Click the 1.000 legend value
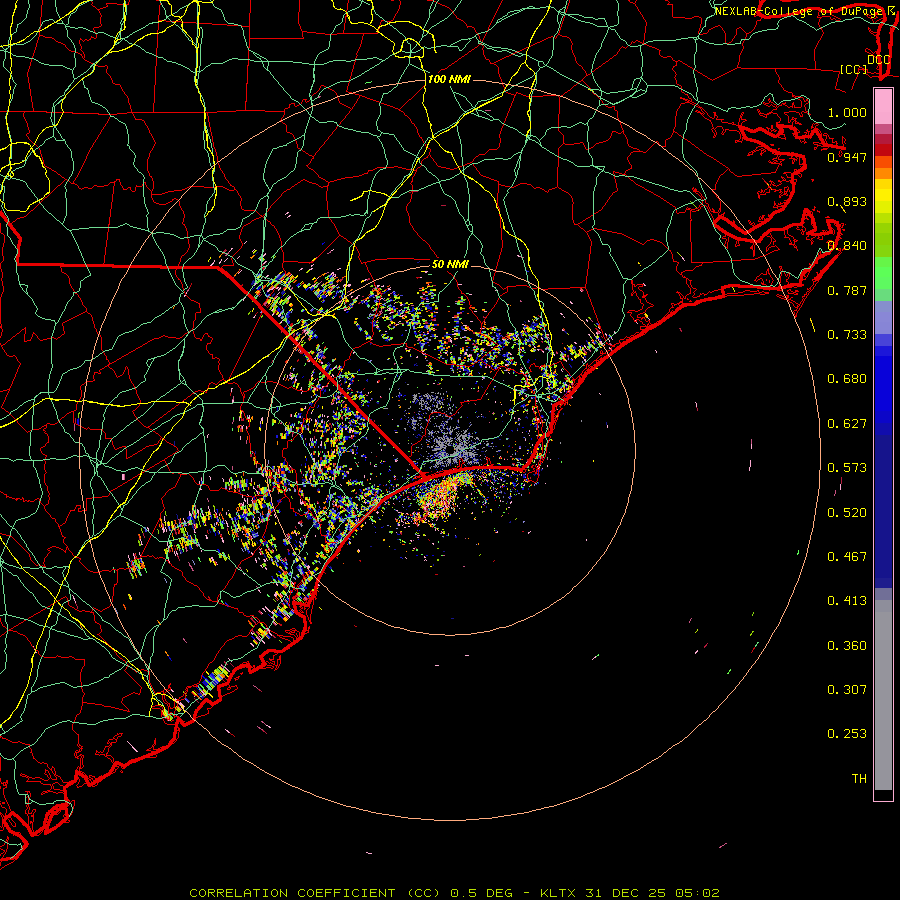The width and height of the screenshot is (900, 900). 847,112
